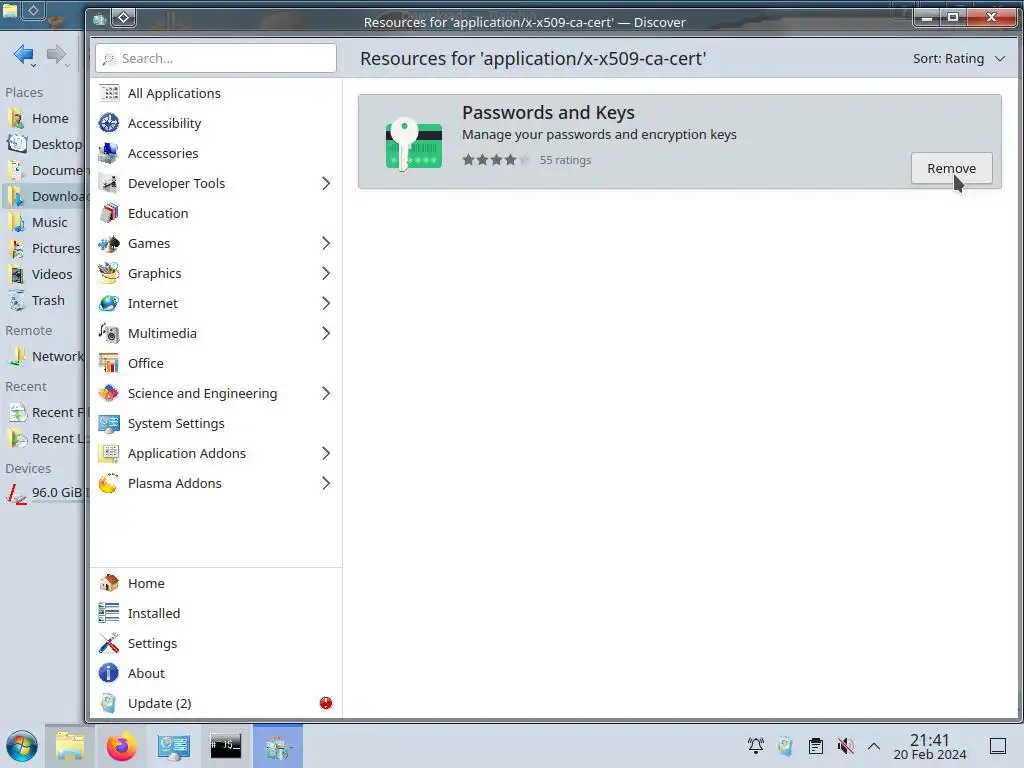Go forward in Dolphin window

(x=57, y=54)
